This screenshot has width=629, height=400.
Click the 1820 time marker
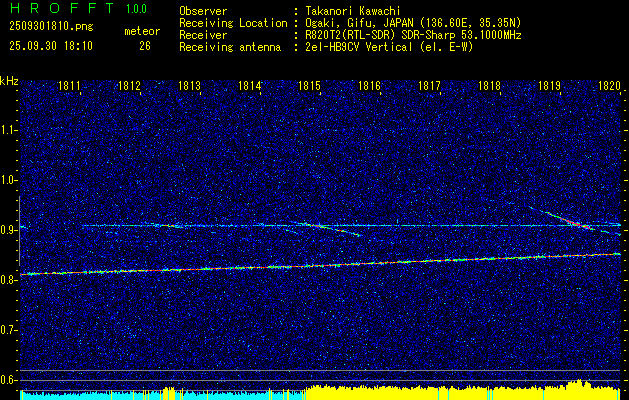(607, 87)
